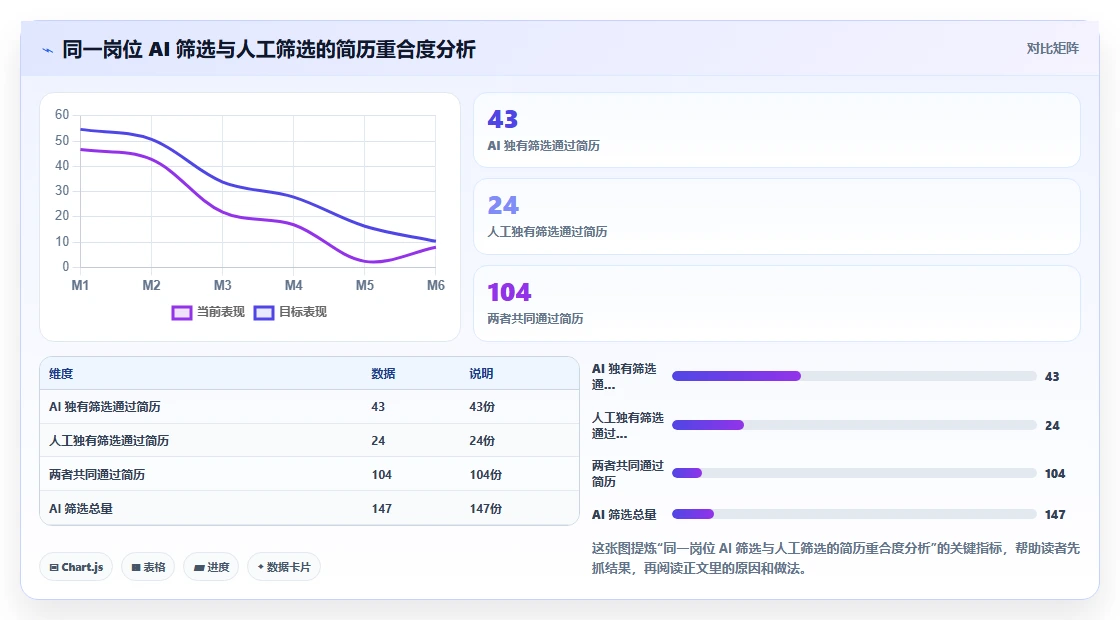This screenshot has width=1120, height=620.
Task: Click the lightning icon beside the title
Action: [48, 50]
